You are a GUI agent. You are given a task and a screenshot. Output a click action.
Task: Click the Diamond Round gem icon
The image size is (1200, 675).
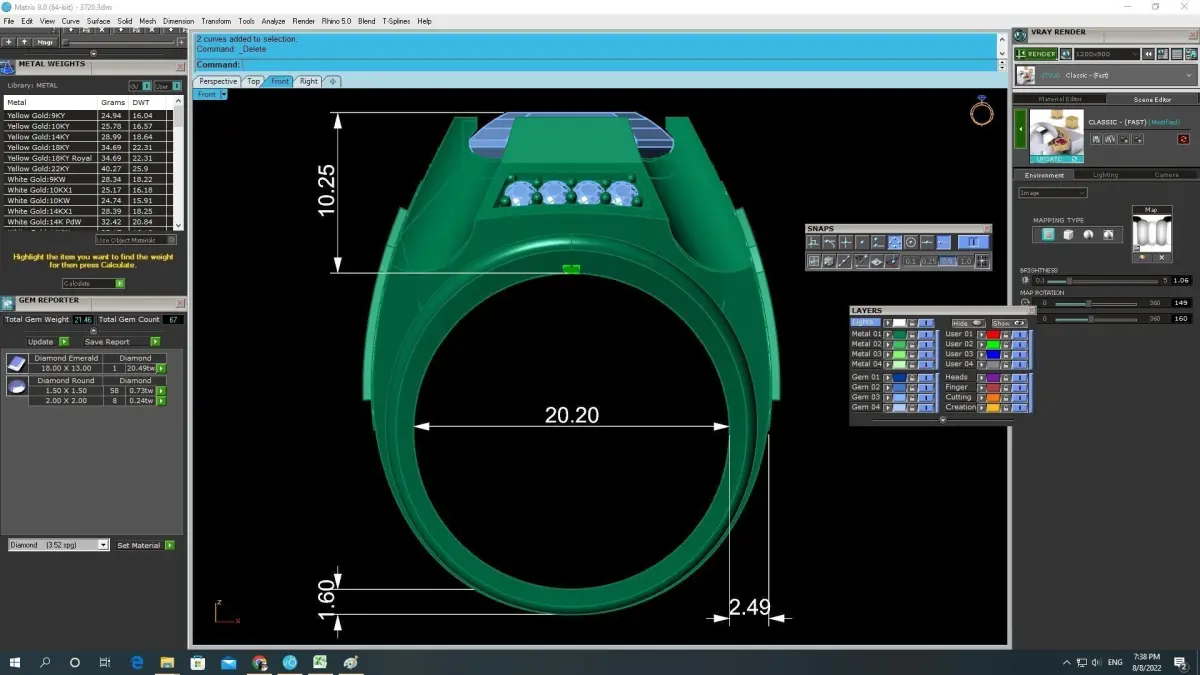(17, 386)
